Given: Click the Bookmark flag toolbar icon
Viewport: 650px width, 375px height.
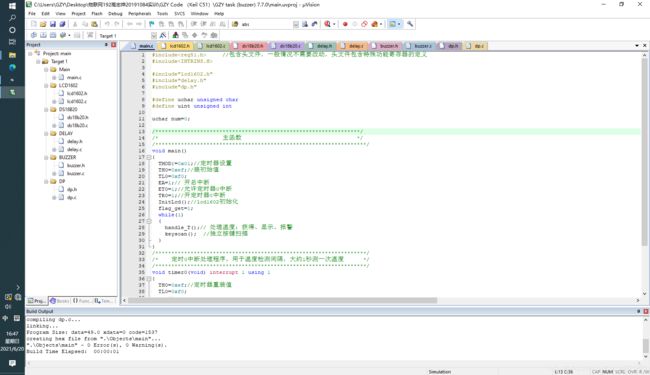Looking at the screenshot, I should coord(152,24).
